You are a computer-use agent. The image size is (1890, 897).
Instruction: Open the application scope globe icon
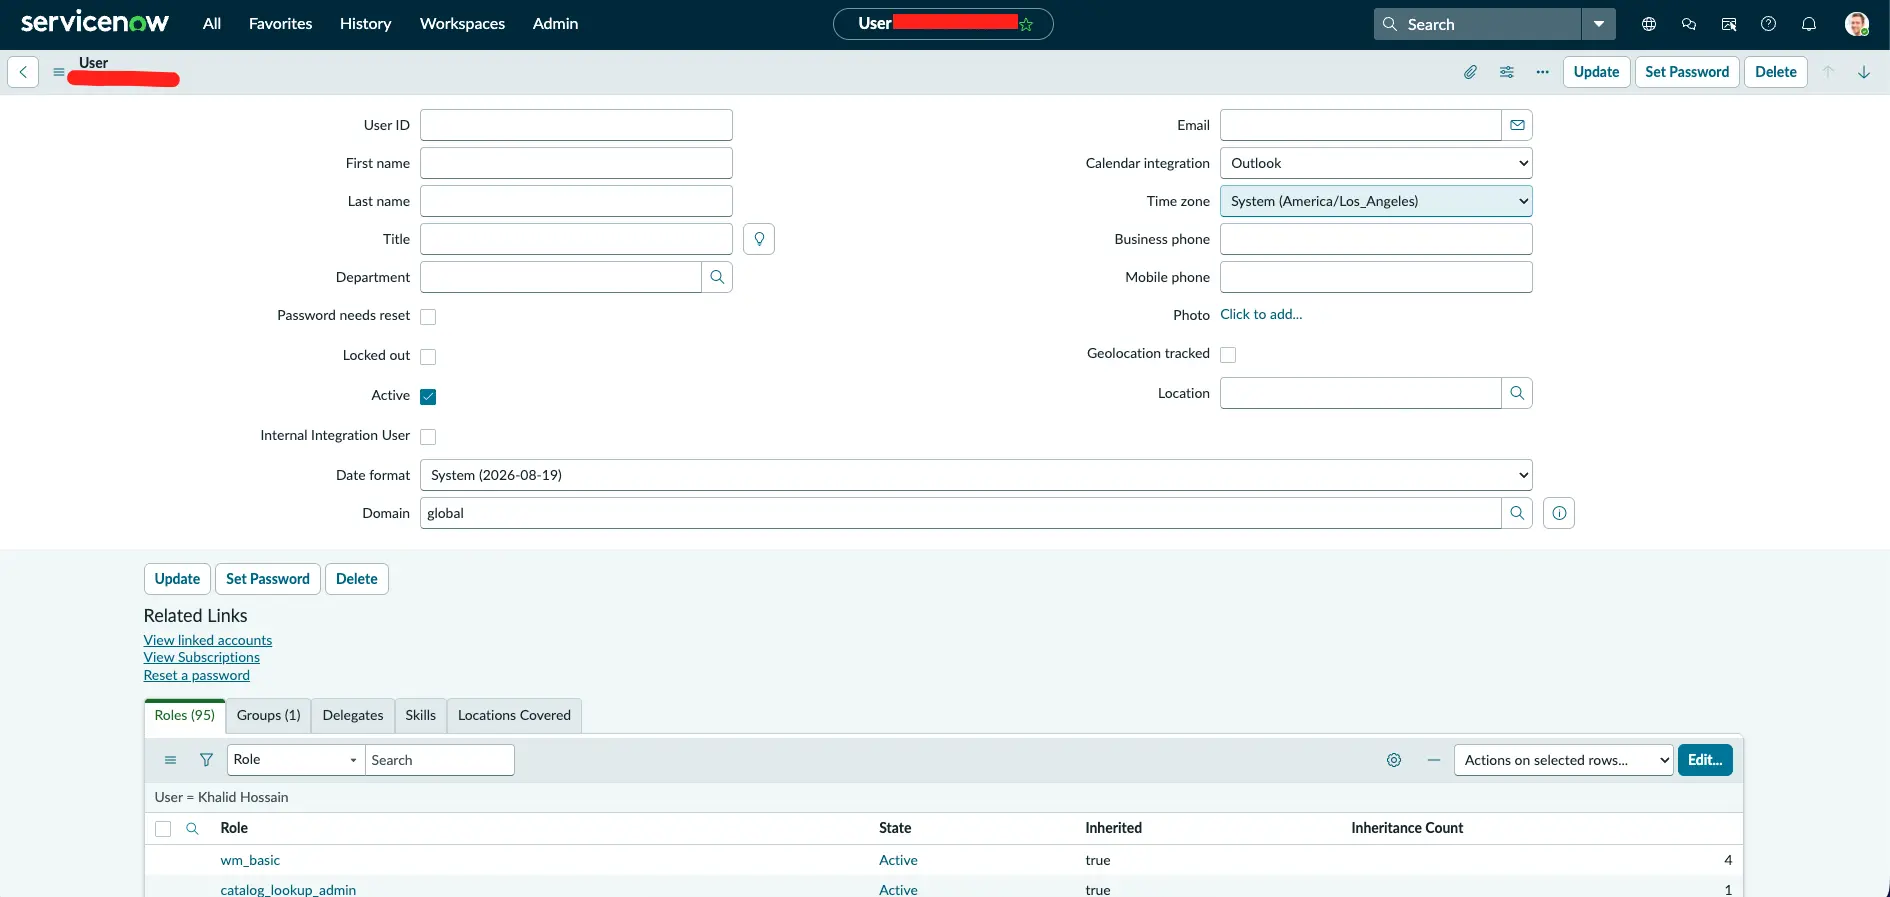click(1649, 24)
